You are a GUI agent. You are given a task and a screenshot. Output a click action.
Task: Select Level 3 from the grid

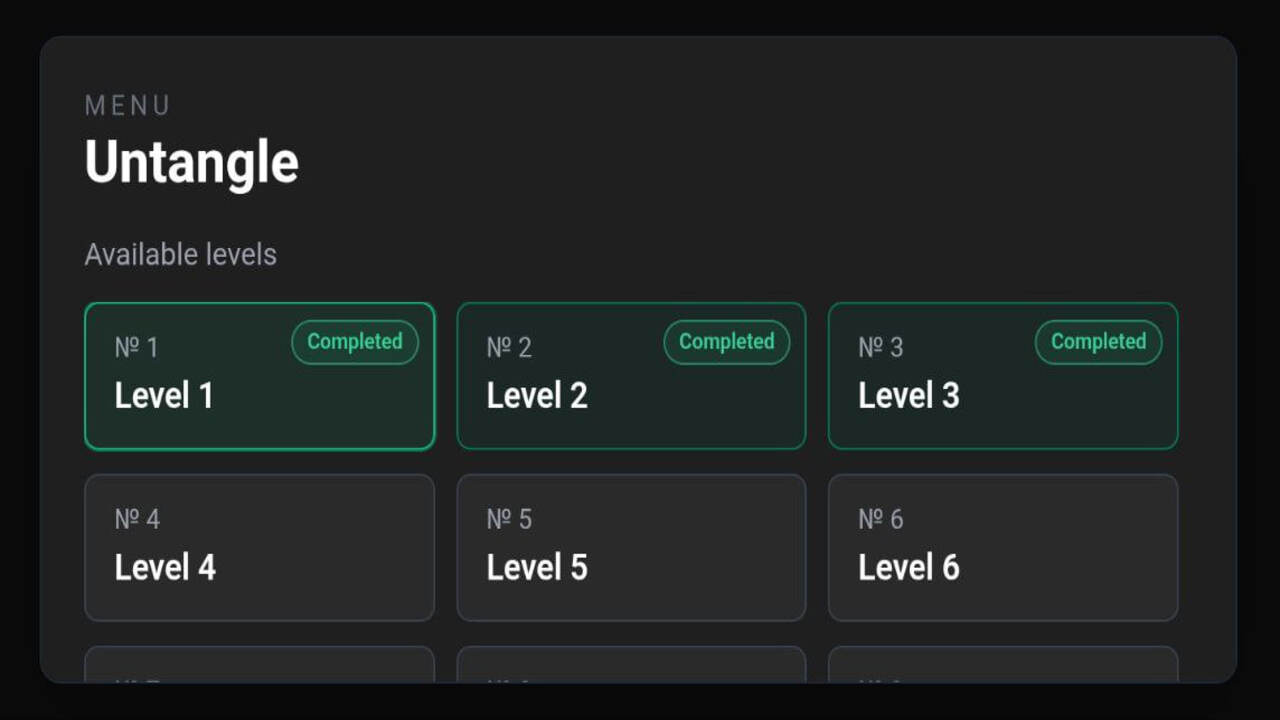tap(1003, 375)
